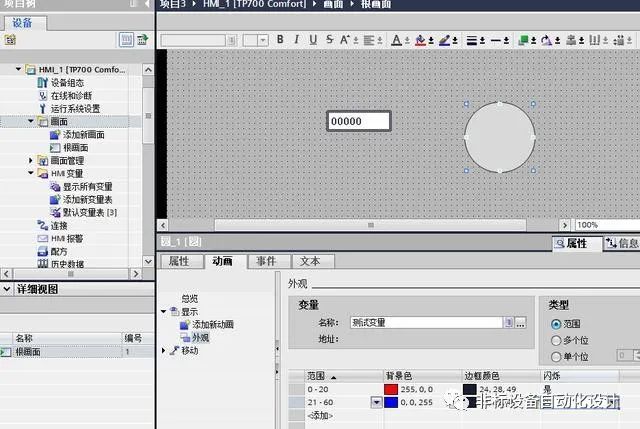Toggle Strikethrough text formatting

click(x=329, y=40)
